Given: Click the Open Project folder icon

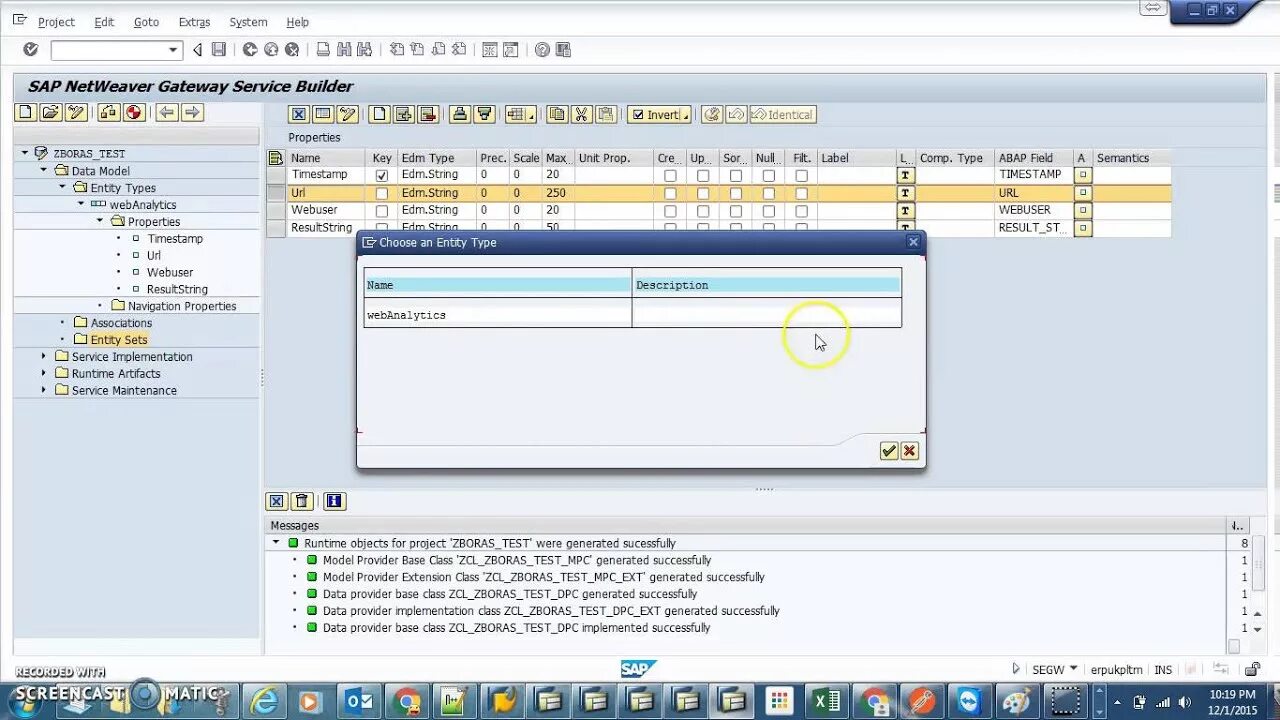Looking at the screenshot, I should tap(50, 112).
